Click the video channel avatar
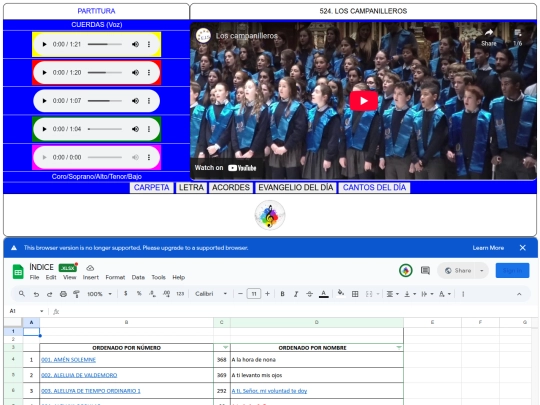This screenshot has width=540, height=405. (203, 35)
